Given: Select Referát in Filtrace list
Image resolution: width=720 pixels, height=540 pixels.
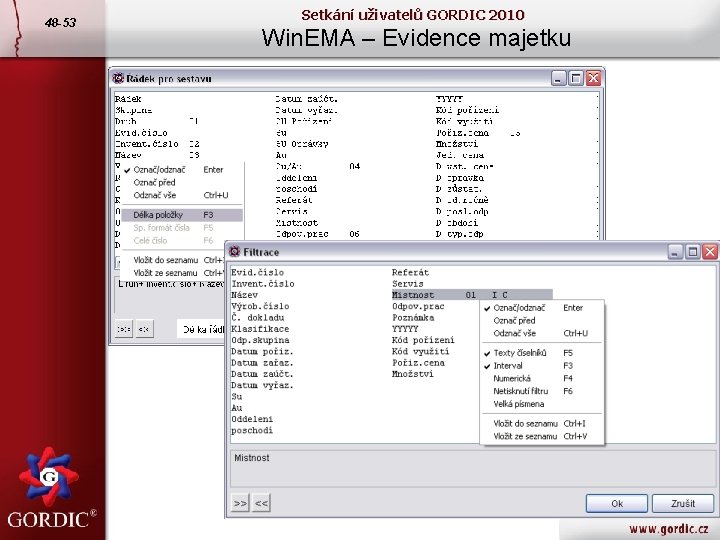Looking at the screenshot, I should (410, 272).
